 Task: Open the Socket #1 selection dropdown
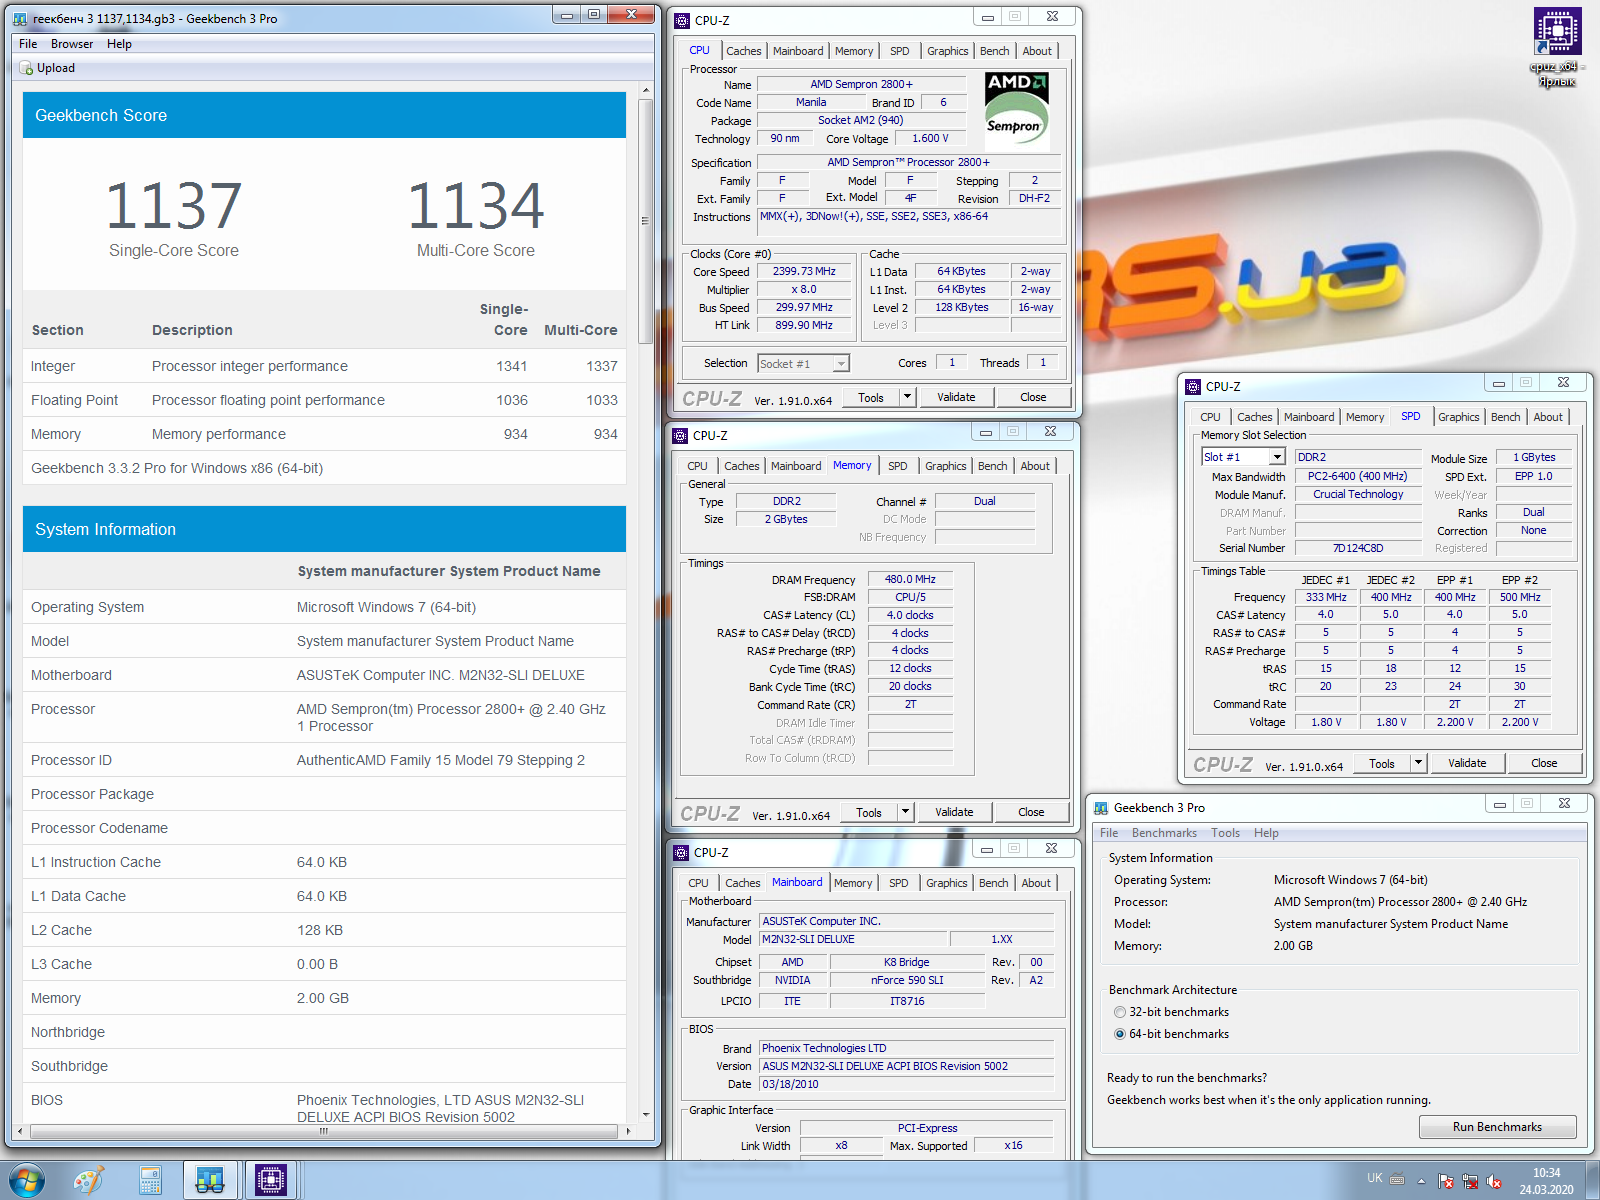pyautogui.click(x=841, y=364)
